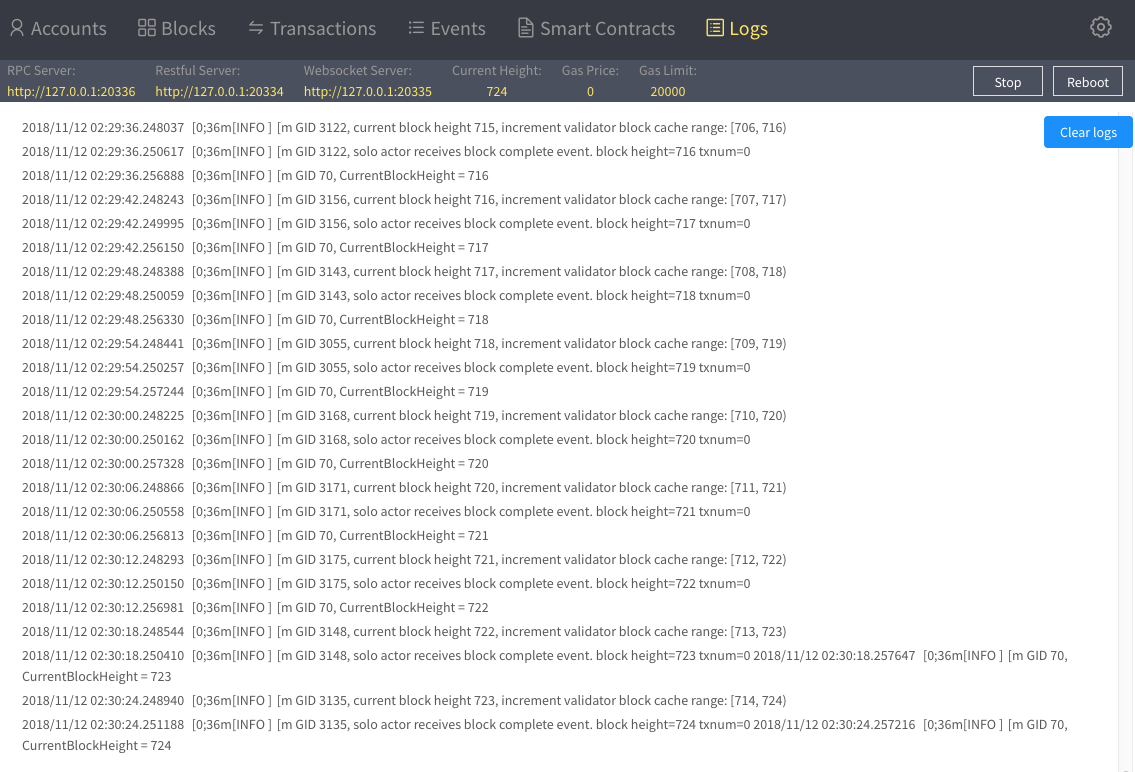Image resolution: width=1135 pixels, height=772 pixels.
Task: Click log line 'CurrentBlockHeight = 722'
Action: (255, 607)
